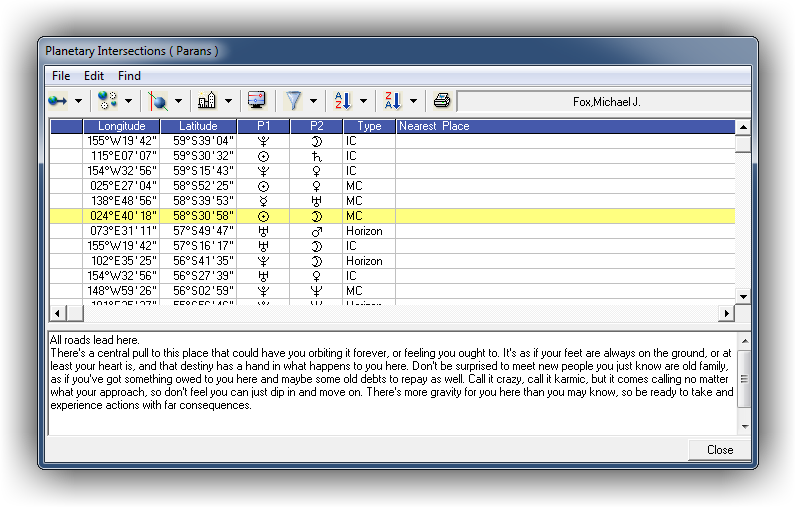Screen dimensions: 795x507
Task: Click horizontal scrollbar left arrow
Action: [x=57, y=313]
